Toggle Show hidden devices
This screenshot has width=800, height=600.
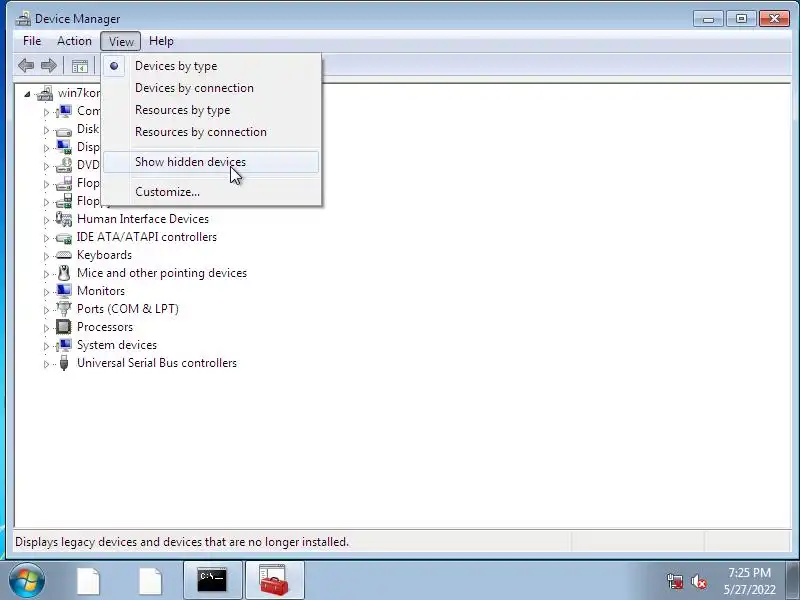coord(211,162)
